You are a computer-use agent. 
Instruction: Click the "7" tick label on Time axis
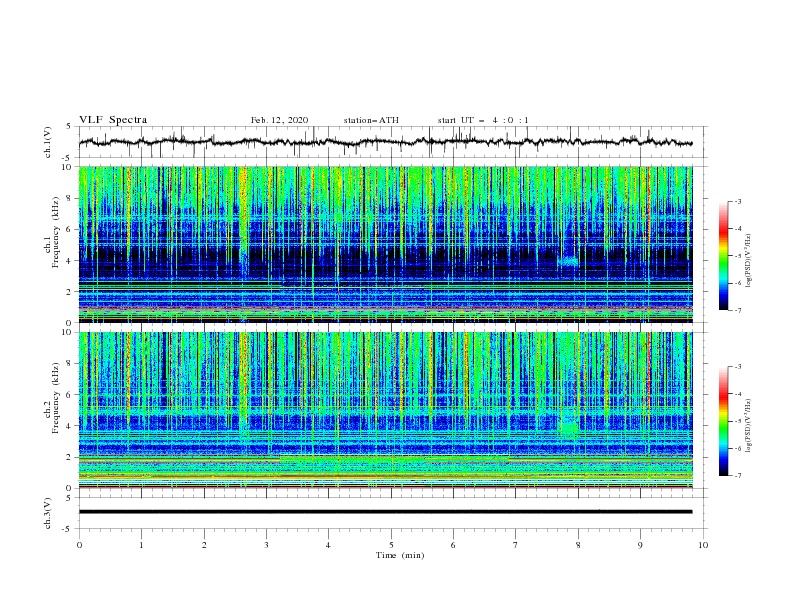click(x=516, y=545)
